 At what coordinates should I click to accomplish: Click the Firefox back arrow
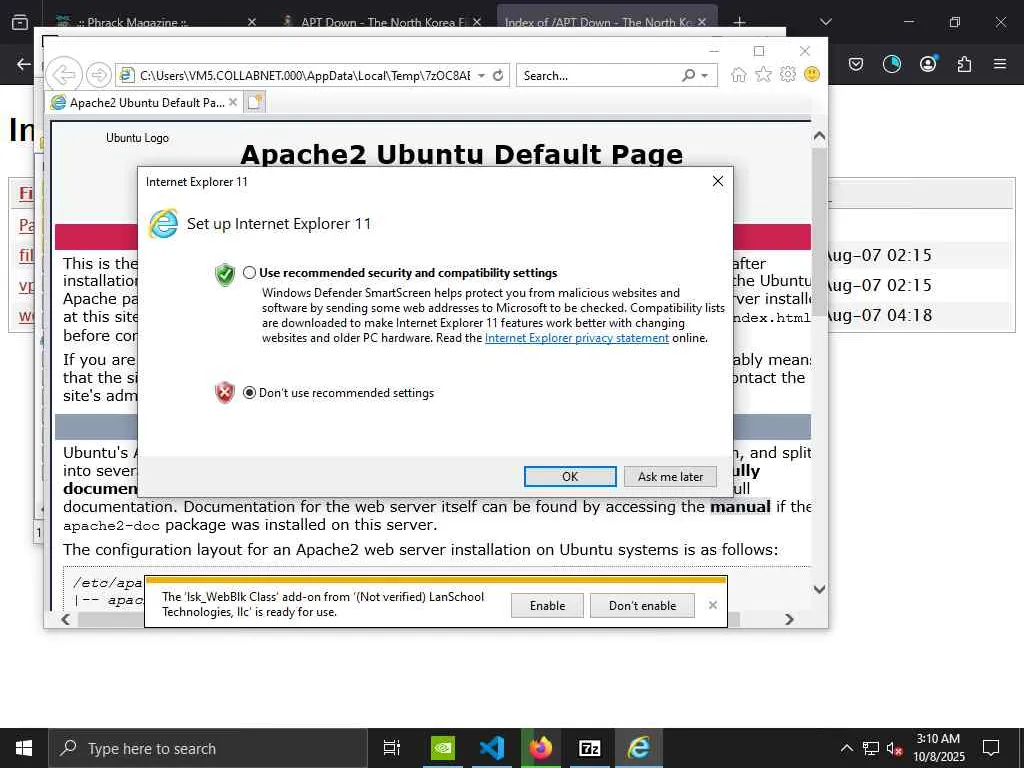pyautogui.click(x=24, y=64)
